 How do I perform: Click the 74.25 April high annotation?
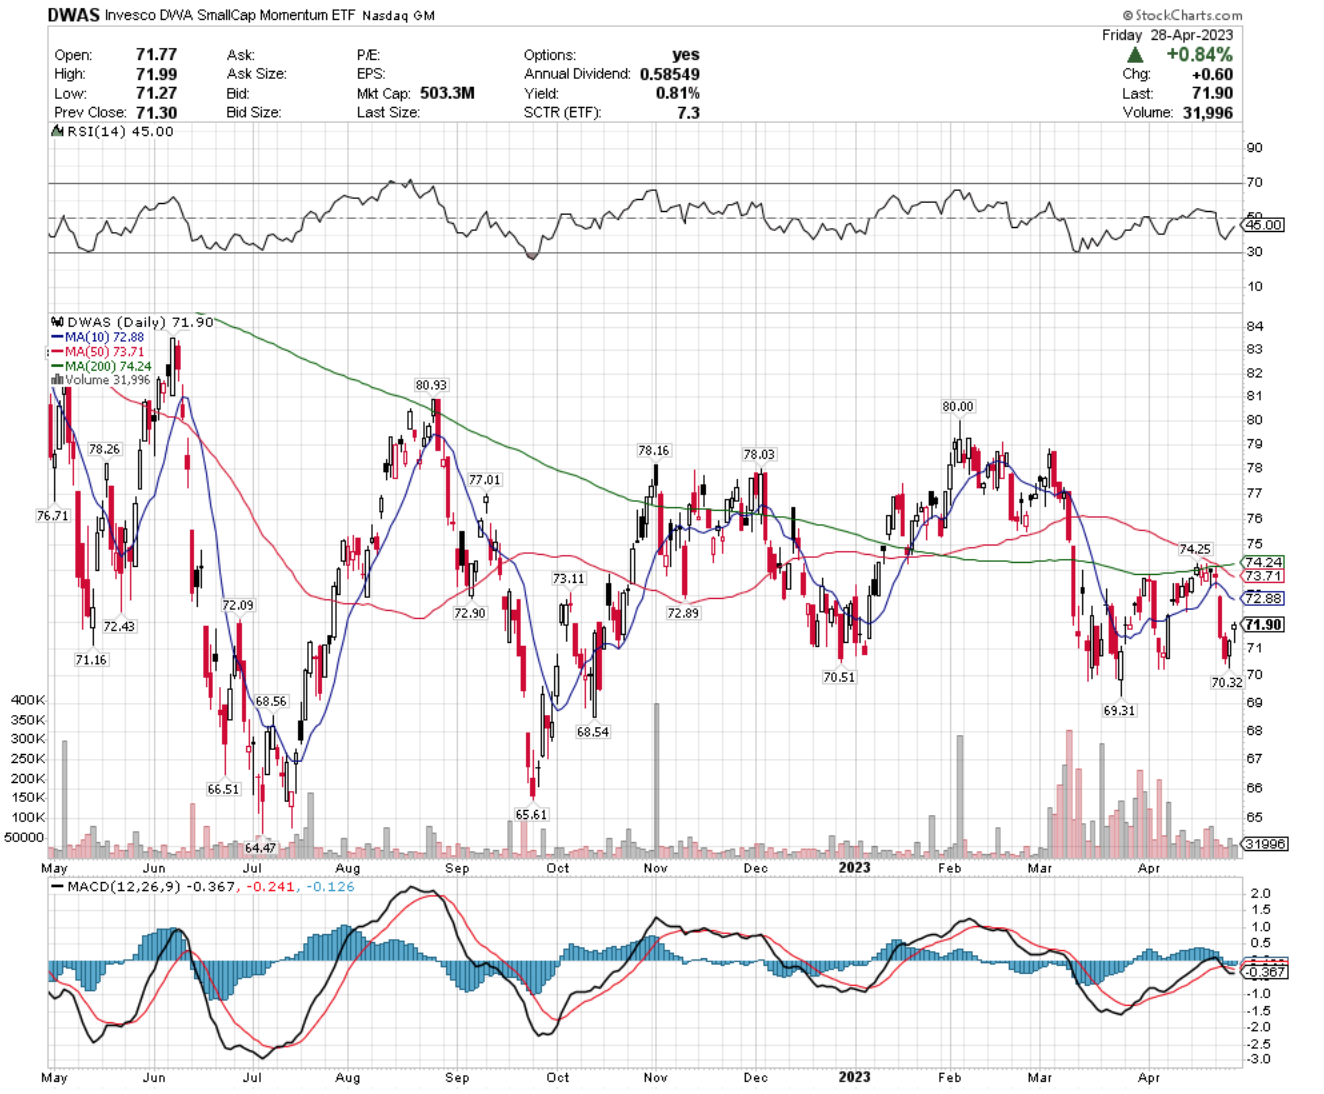(x=1195, y=549)
